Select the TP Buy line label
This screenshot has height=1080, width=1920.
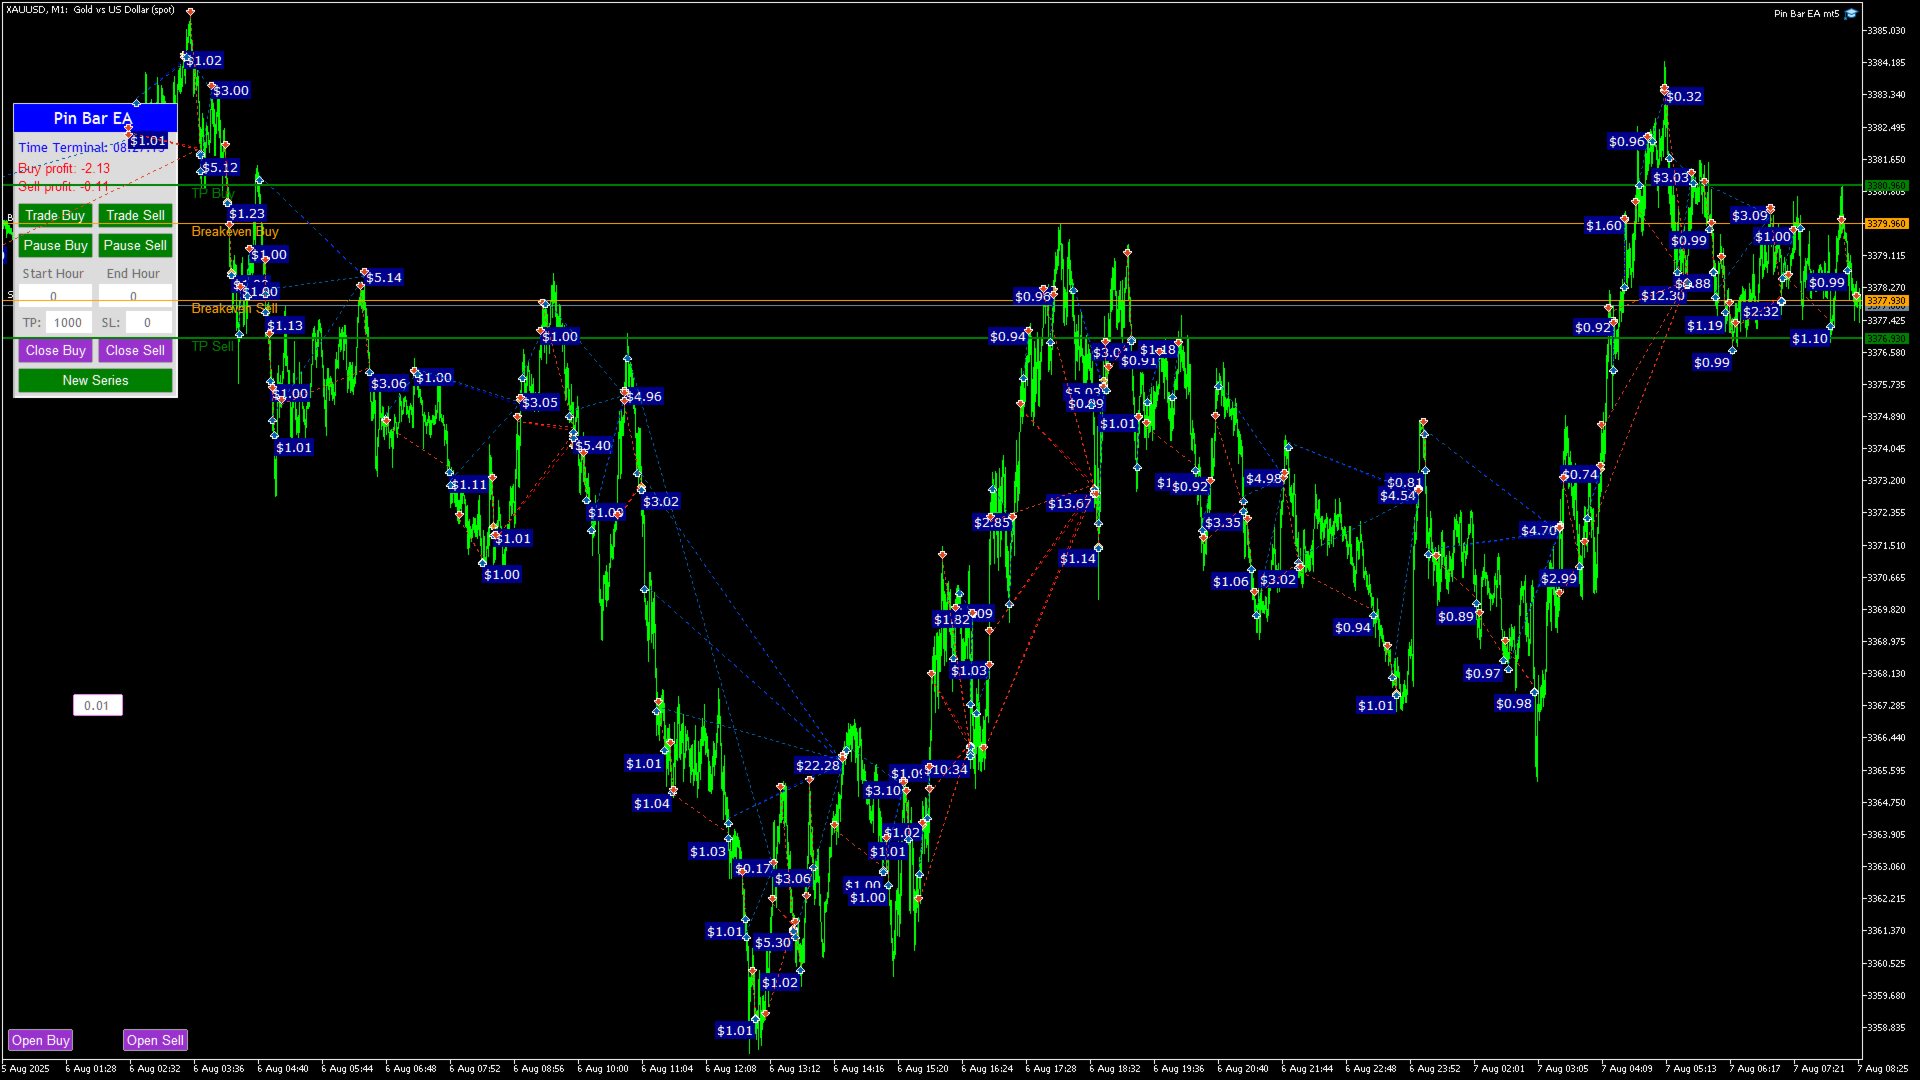[212, 193]
